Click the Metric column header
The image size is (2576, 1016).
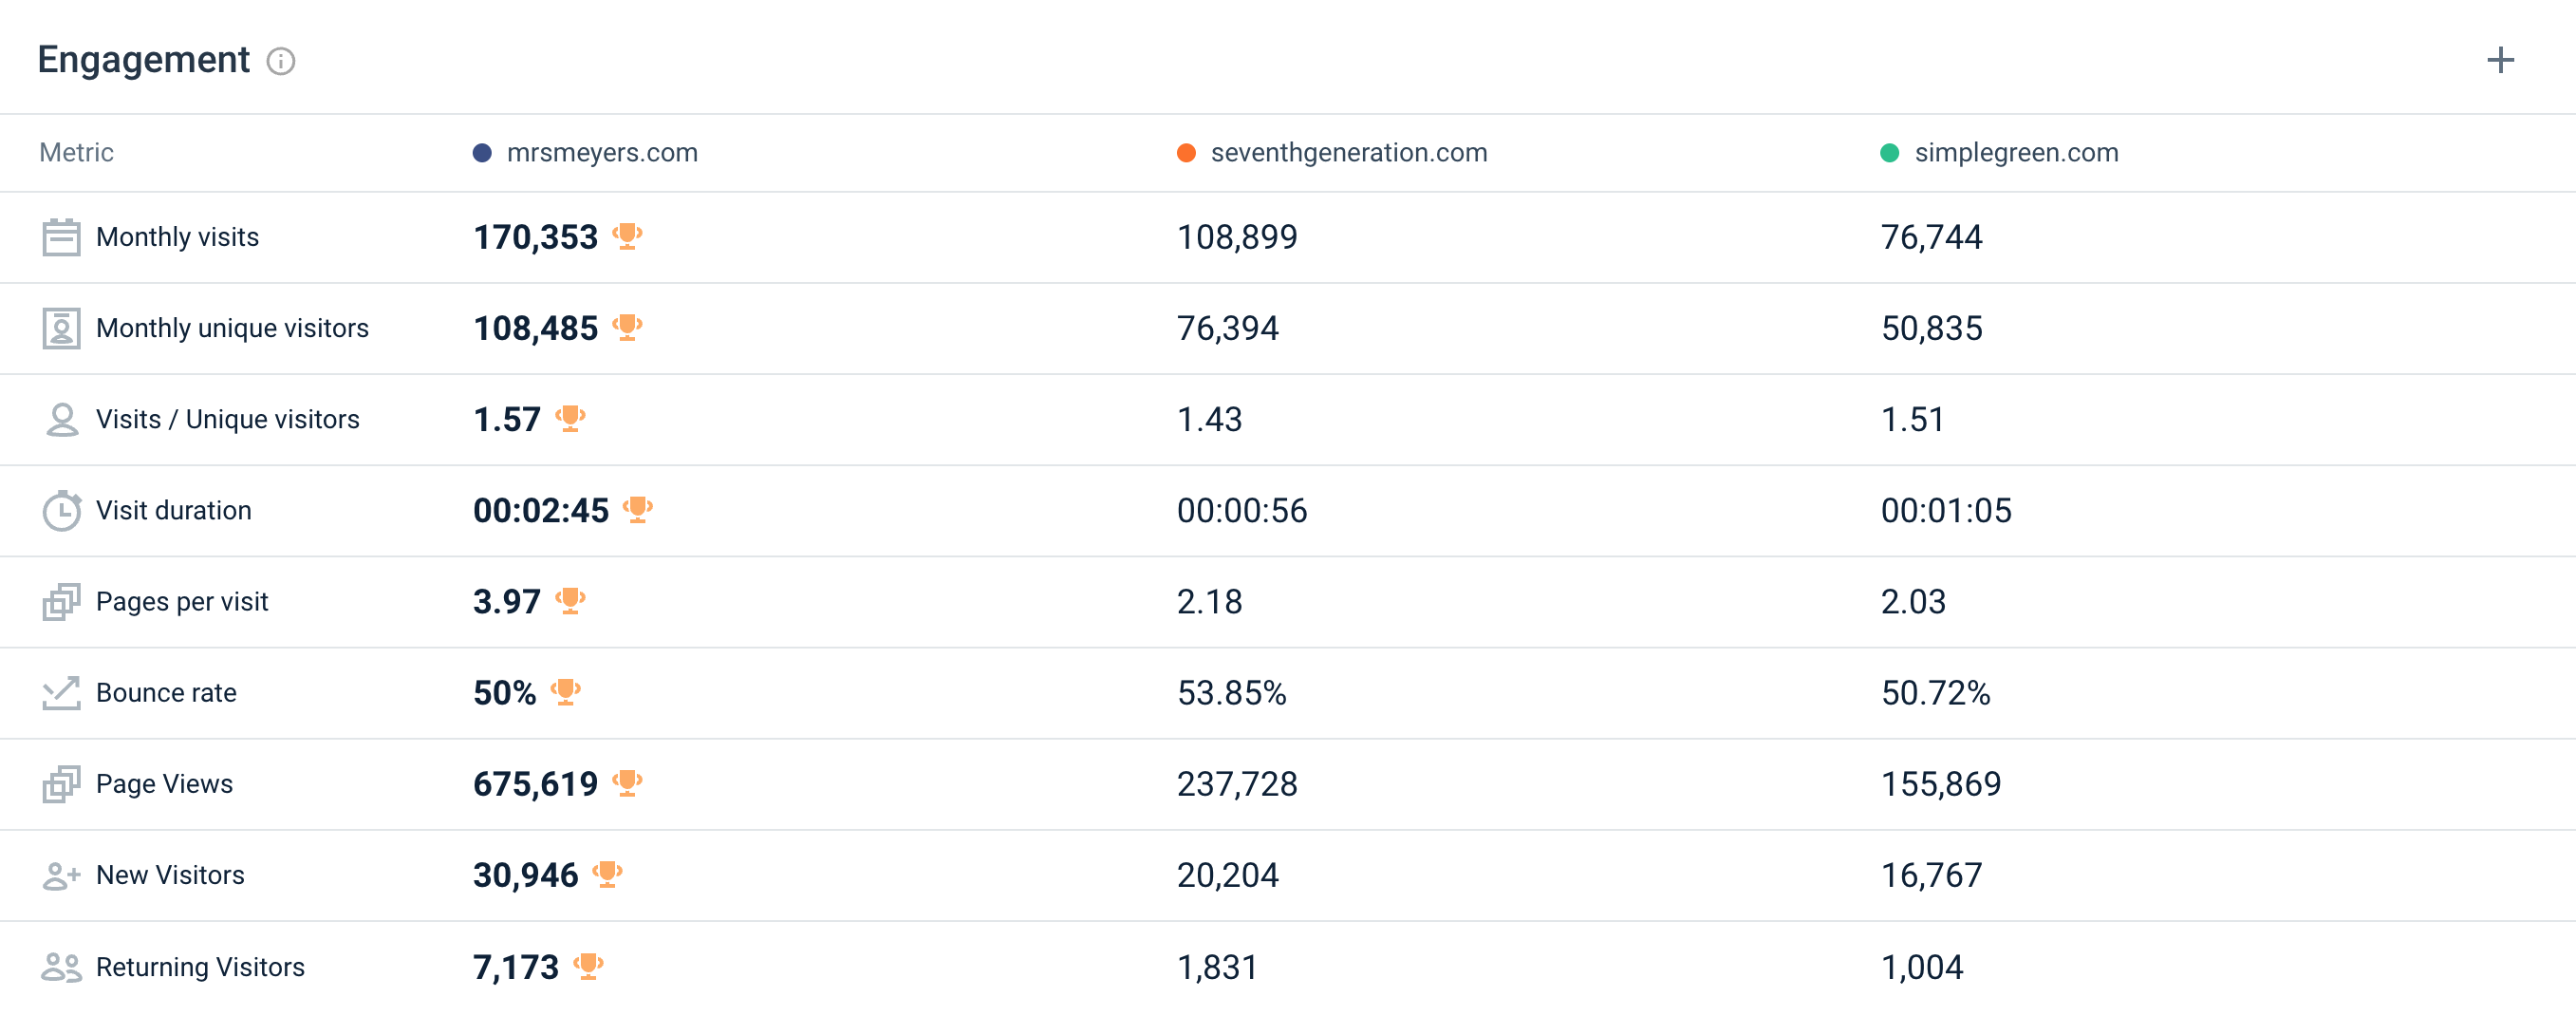pyautogui.click(x=76, y=152)
